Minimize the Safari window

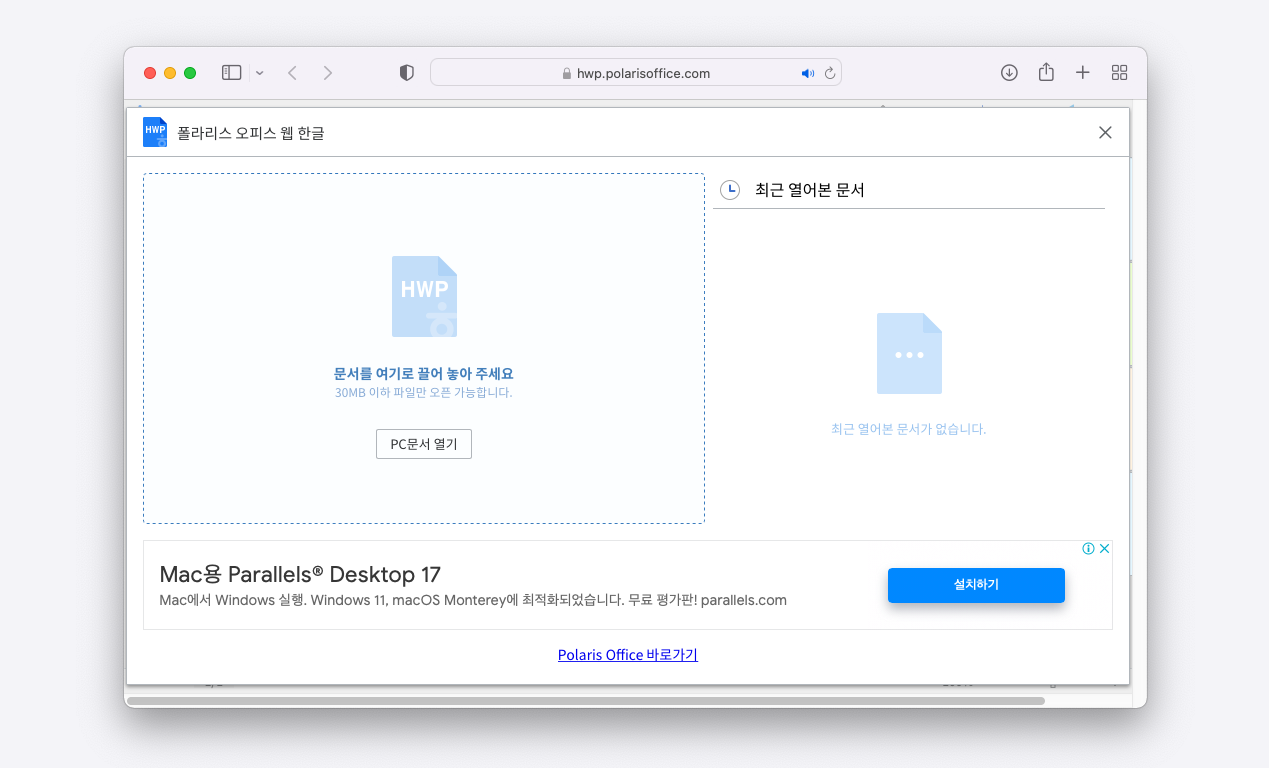click(170, 73)
